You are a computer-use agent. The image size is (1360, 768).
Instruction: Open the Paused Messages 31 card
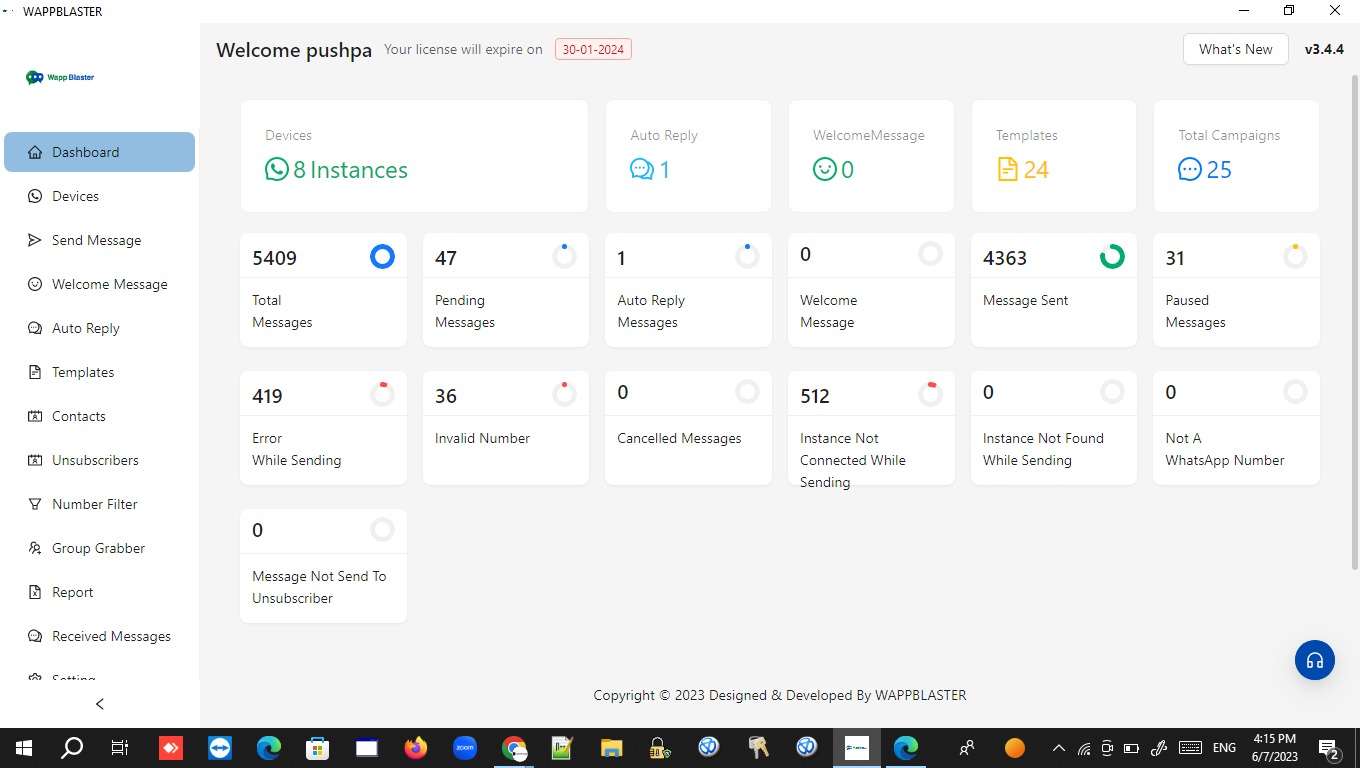(x=1236, y=290)
